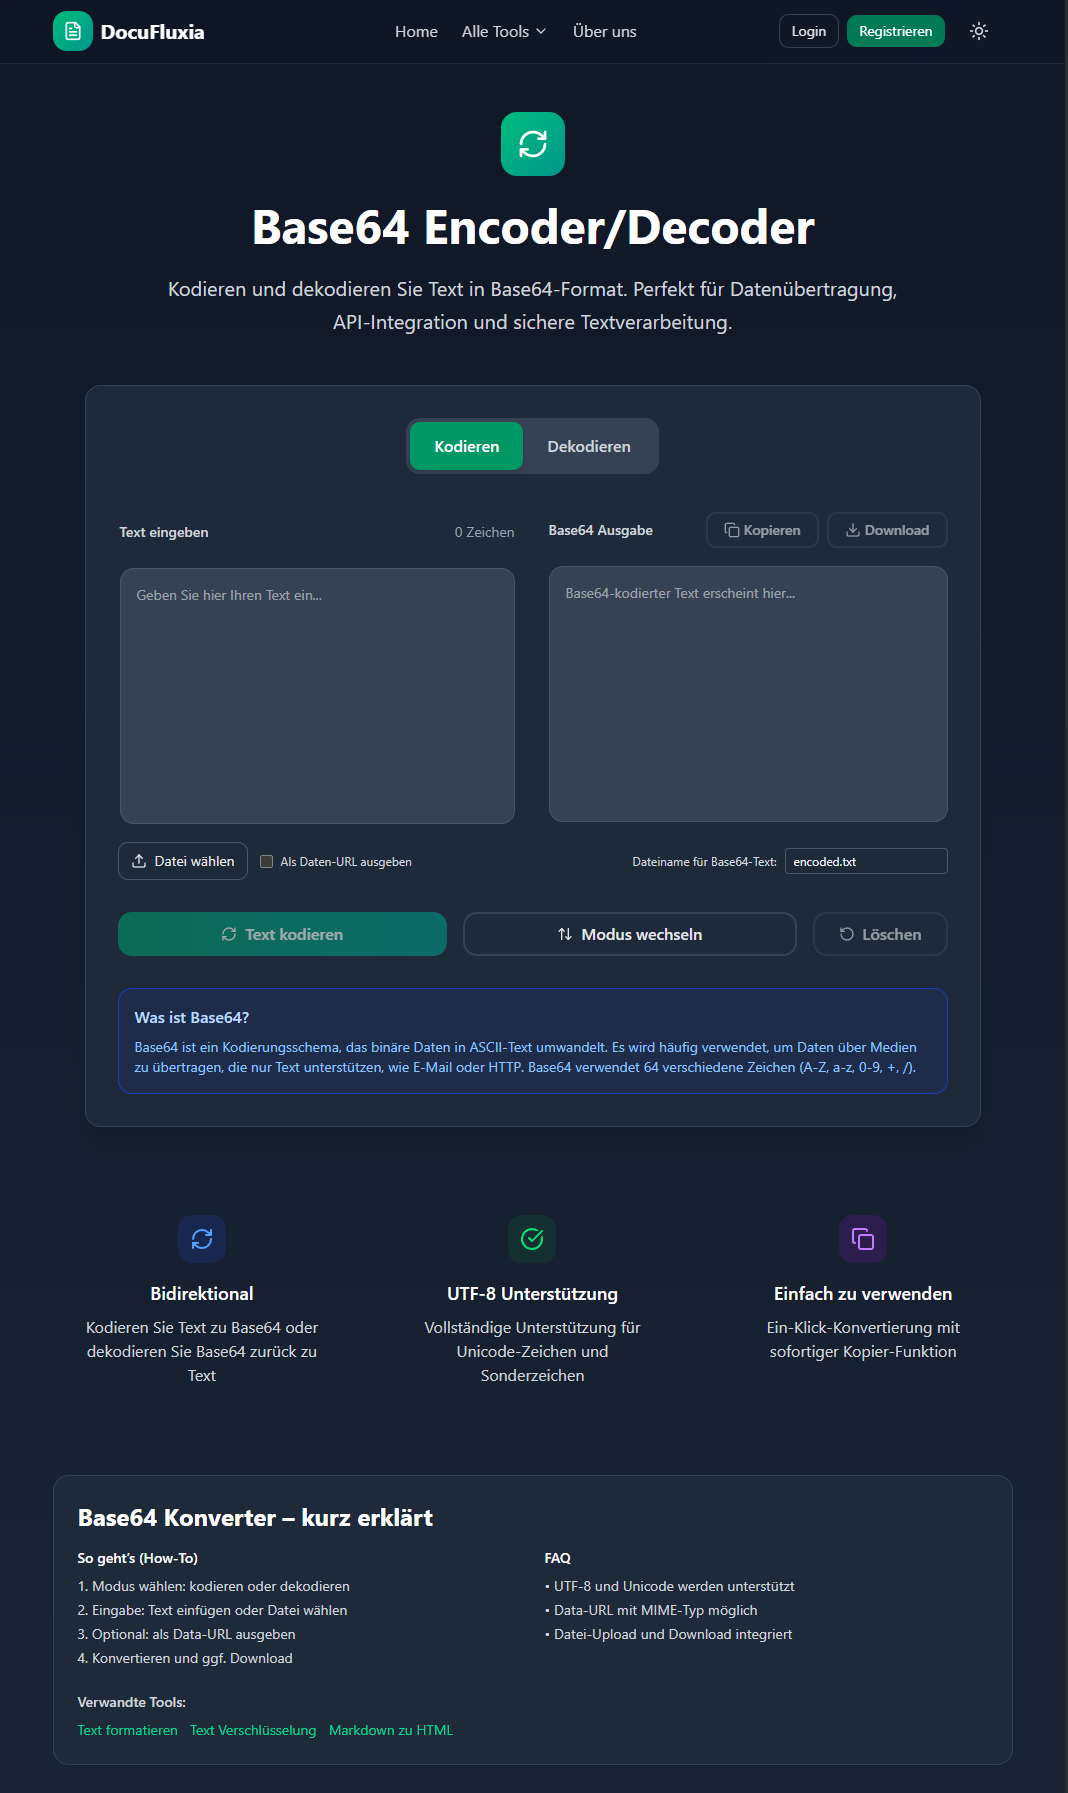Enable Als Daten-URL ausgeben checkbox
1068x1793 pixels.
pyautogui.click(x=267, y=862)
